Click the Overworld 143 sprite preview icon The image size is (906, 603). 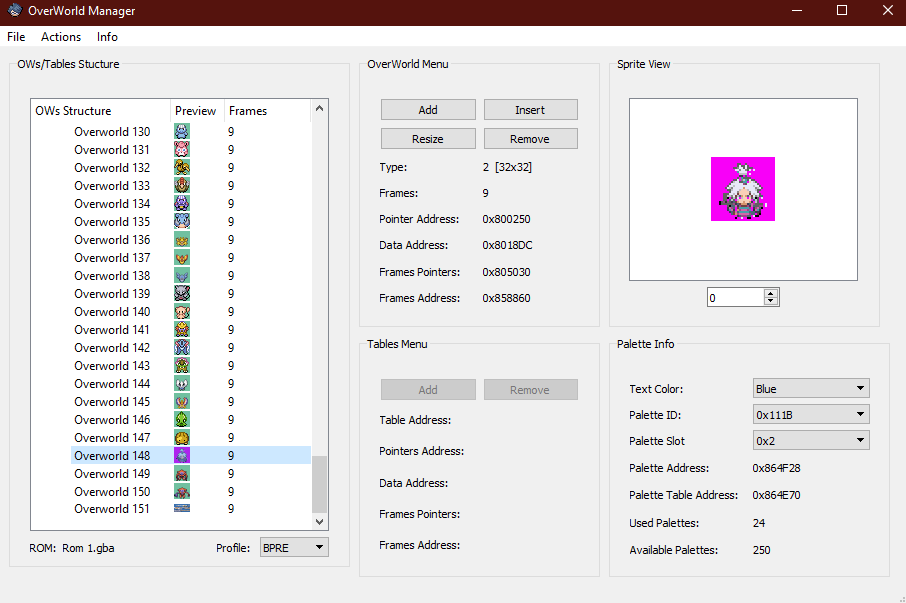click(182, 366)
